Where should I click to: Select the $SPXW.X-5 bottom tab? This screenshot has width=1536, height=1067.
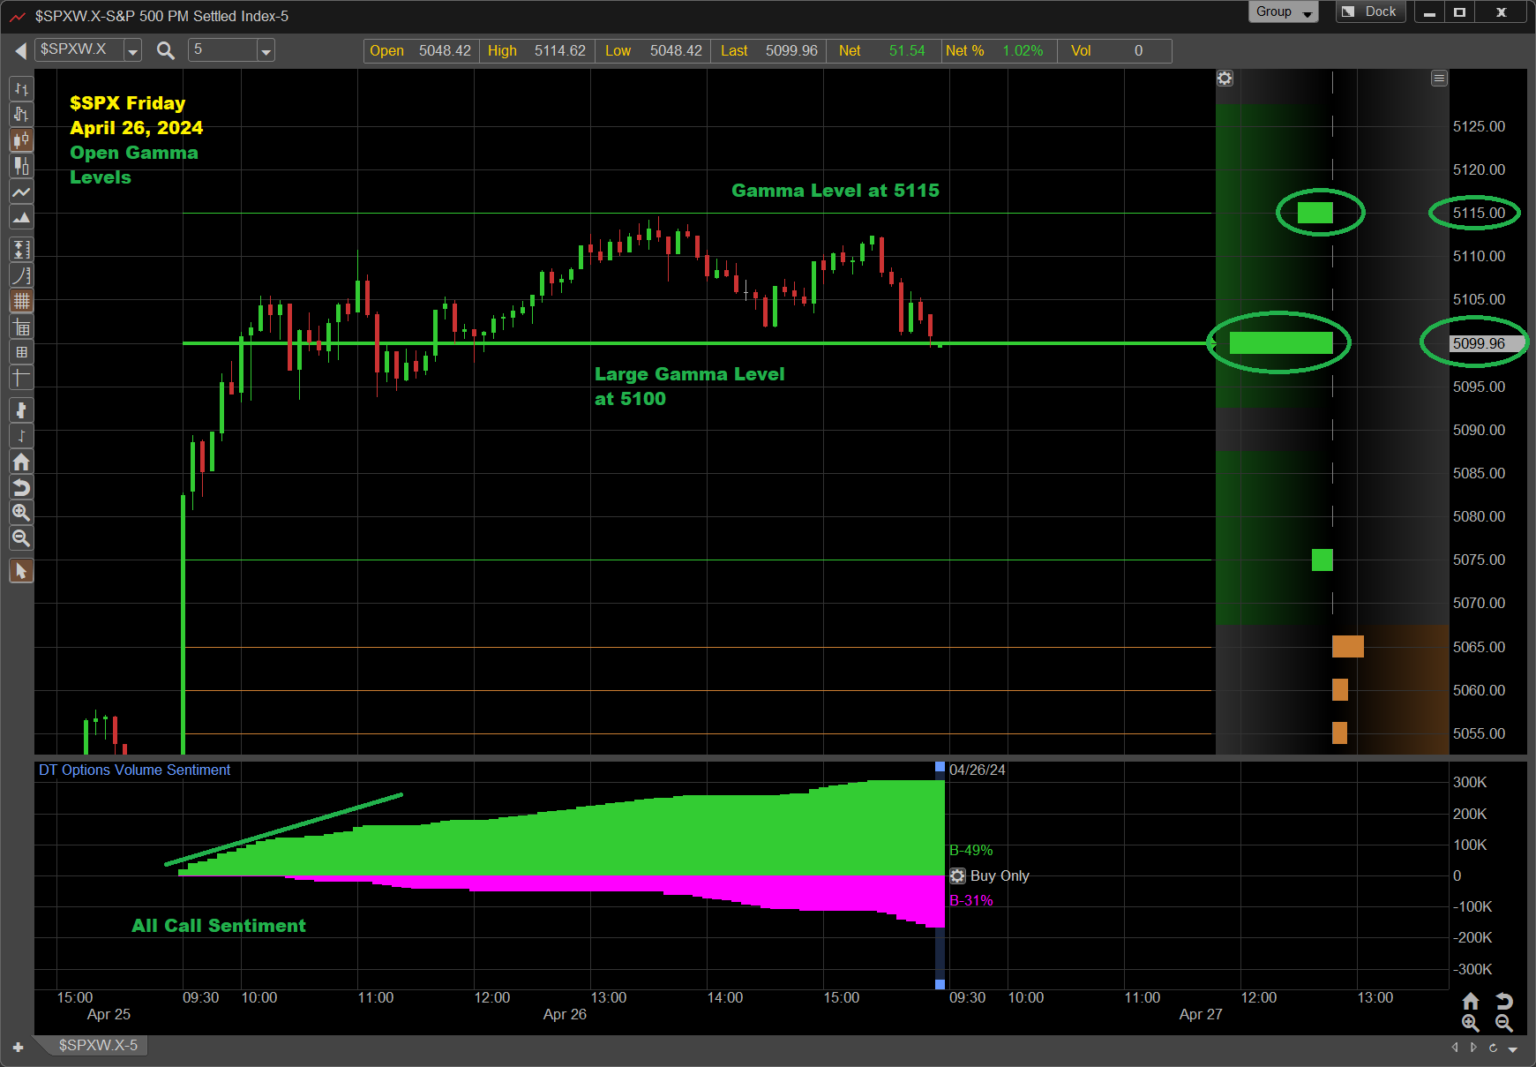coord(97,1045)
